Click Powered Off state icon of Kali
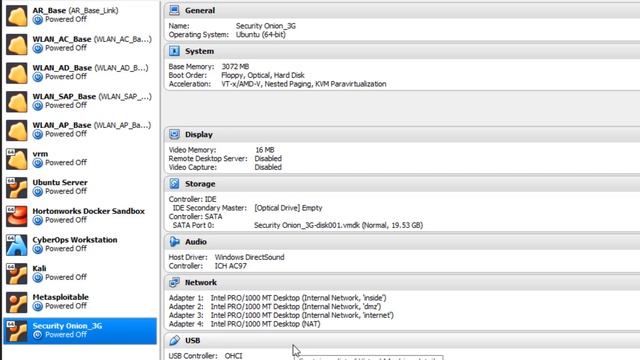Image resolution: width=640 pixels, height=360 pixels. coord(38,278)
